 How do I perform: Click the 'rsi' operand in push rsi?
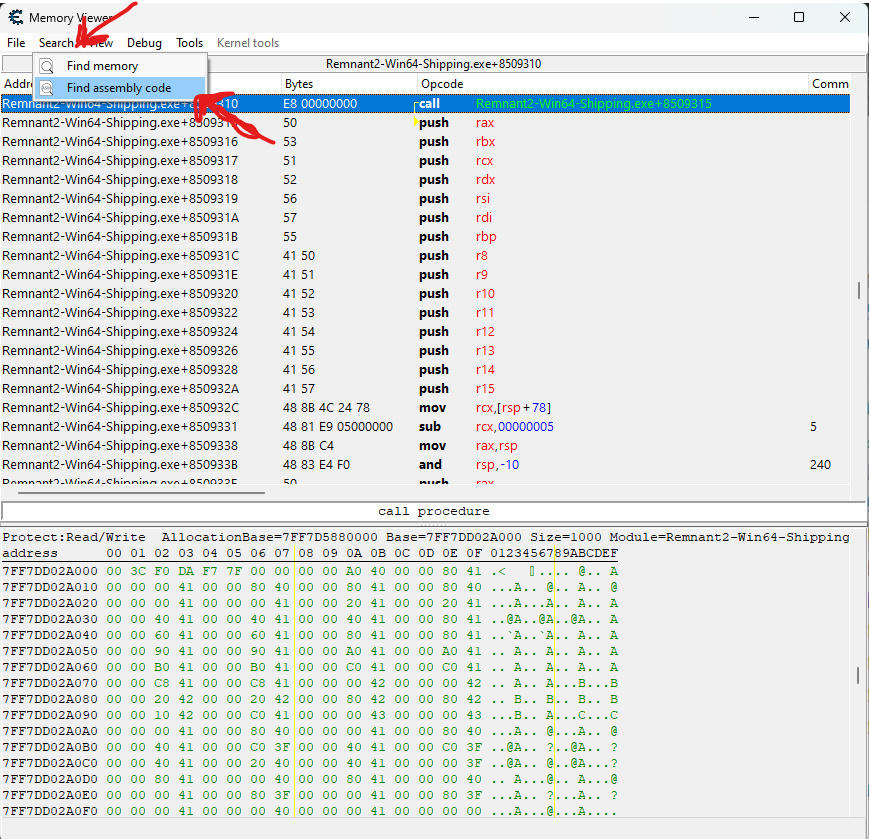pos(483,198)
